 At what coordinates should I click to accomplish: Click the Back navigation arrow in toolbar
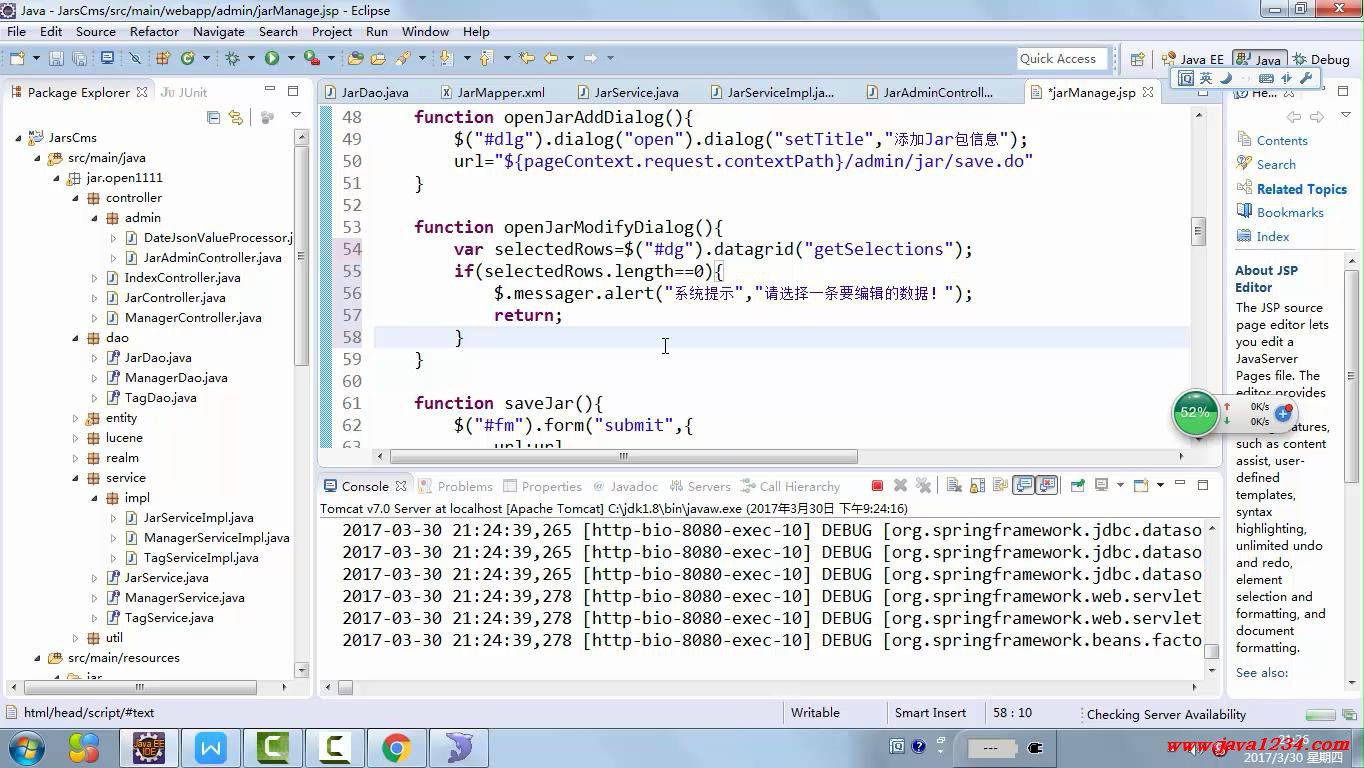pyautogui.click(x=551, y=58)
